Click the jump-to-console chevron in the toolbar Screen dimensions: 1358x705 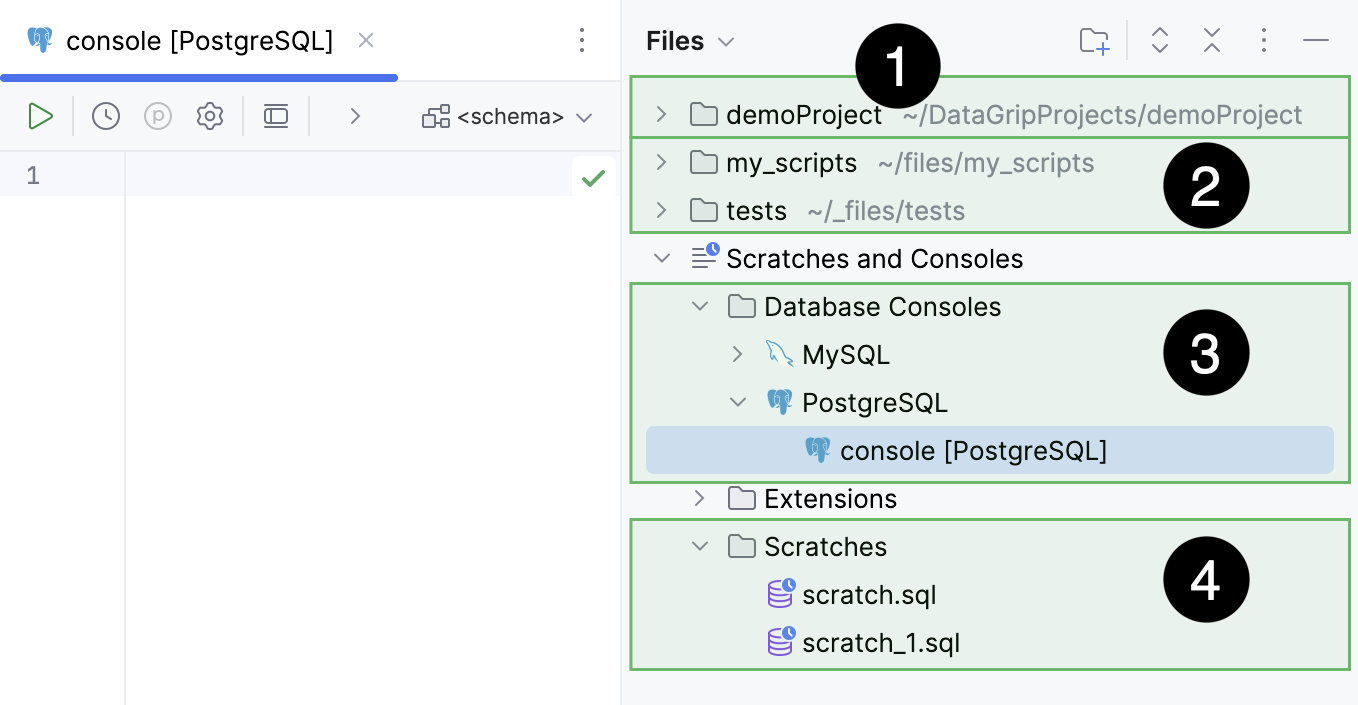click(355, 116)
